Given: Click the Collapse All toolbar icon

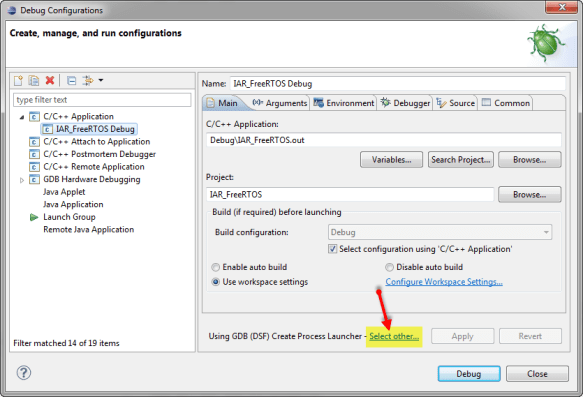Looking at the screenshot, I should [x=71, y=80].
